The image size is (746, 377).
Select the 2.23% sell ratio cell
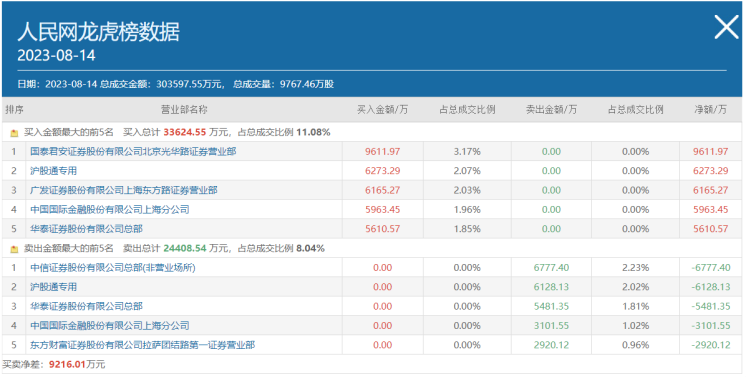pyautogui.click(x=635, y=268)
